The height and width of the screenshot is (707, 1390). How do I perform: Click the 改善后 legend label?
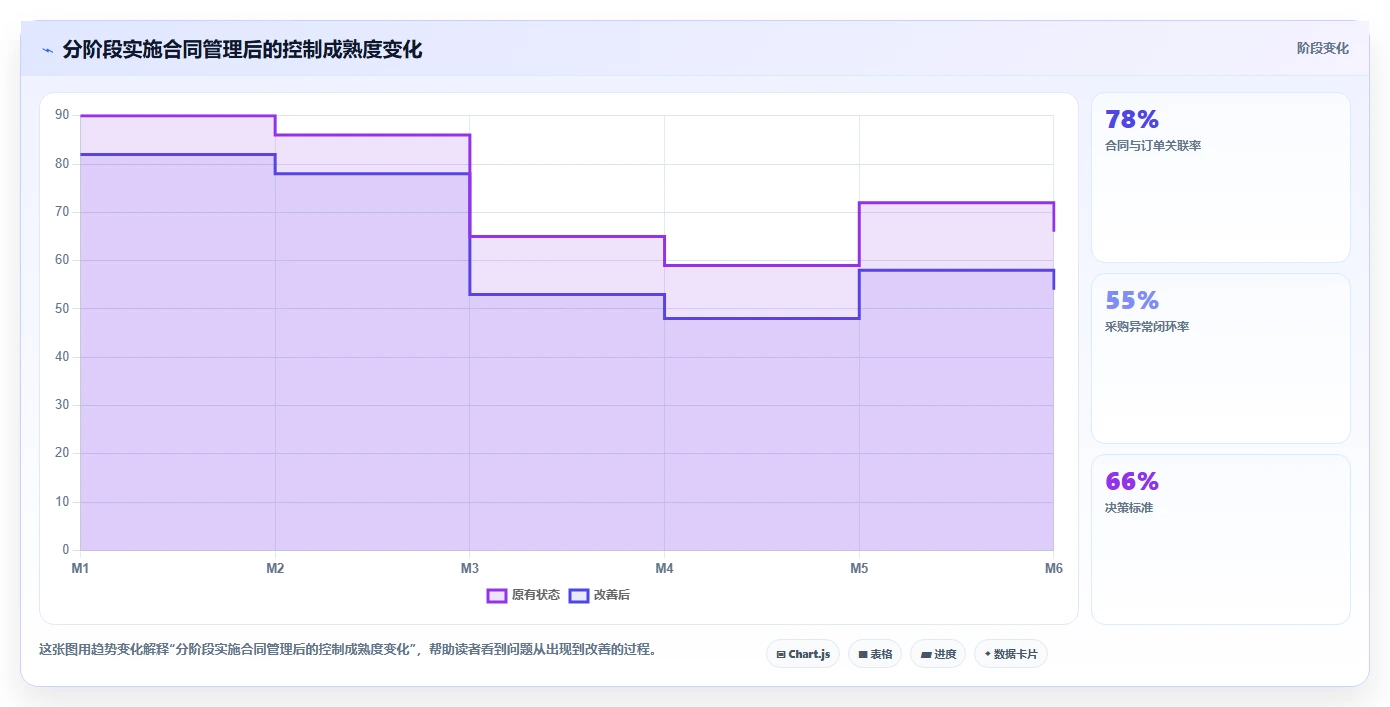point(612,595)
